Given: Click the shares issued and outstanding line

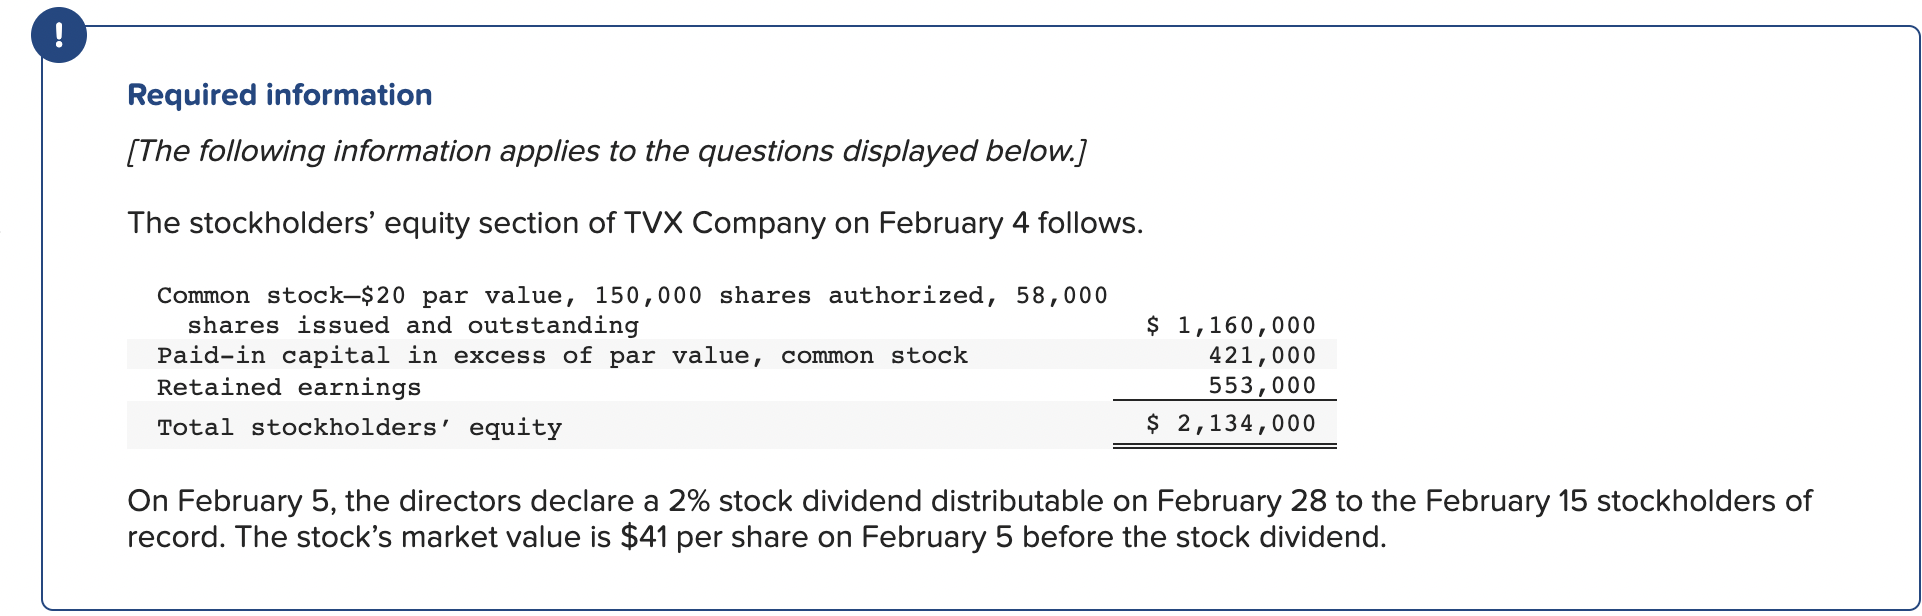Looking at the screenshot, I should pos(413,326).
